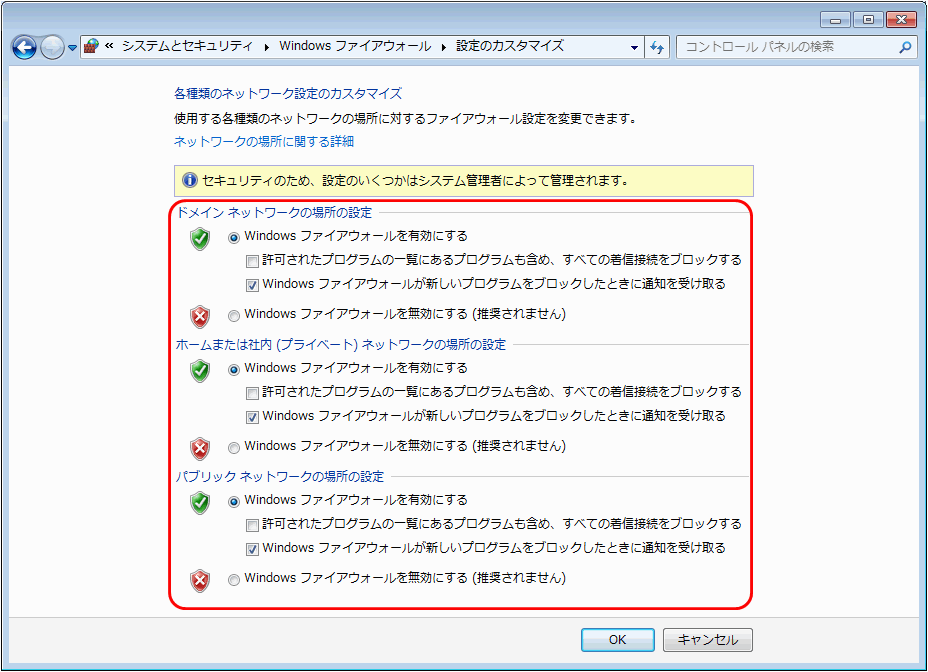
Task: Click the green shield icon for public network
Action: (x=199, y=502)
